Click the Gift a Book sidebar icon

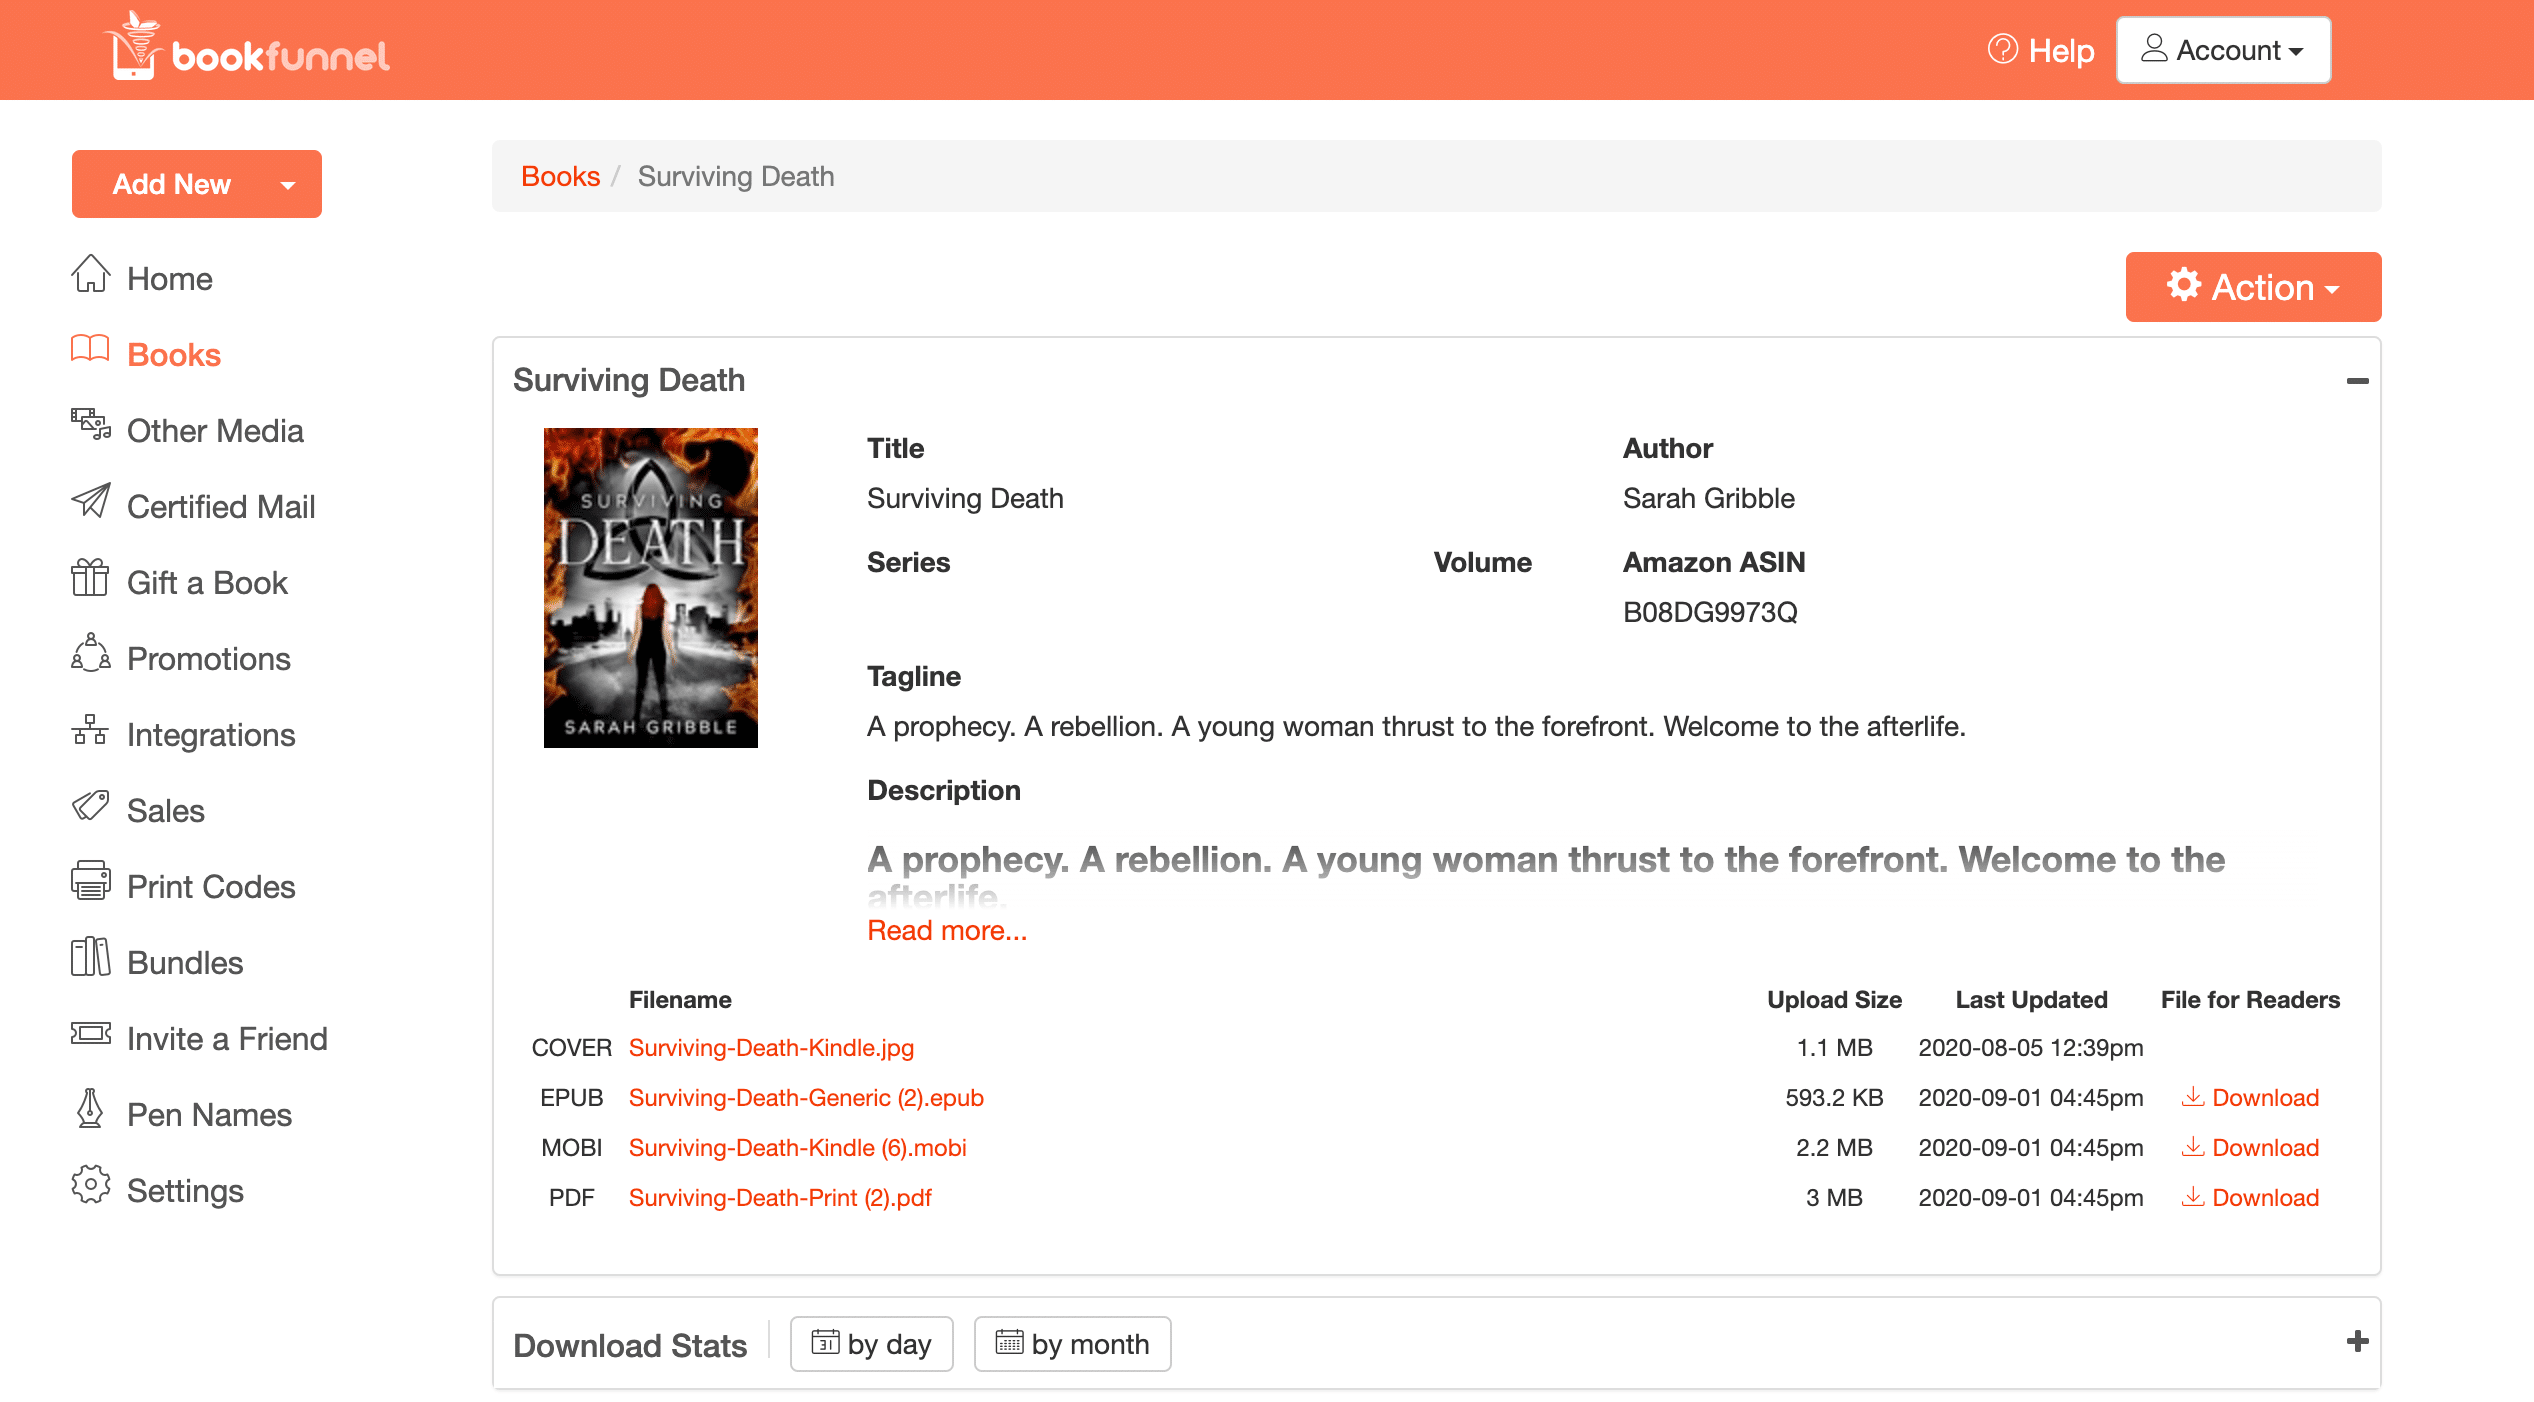[88, 580]
